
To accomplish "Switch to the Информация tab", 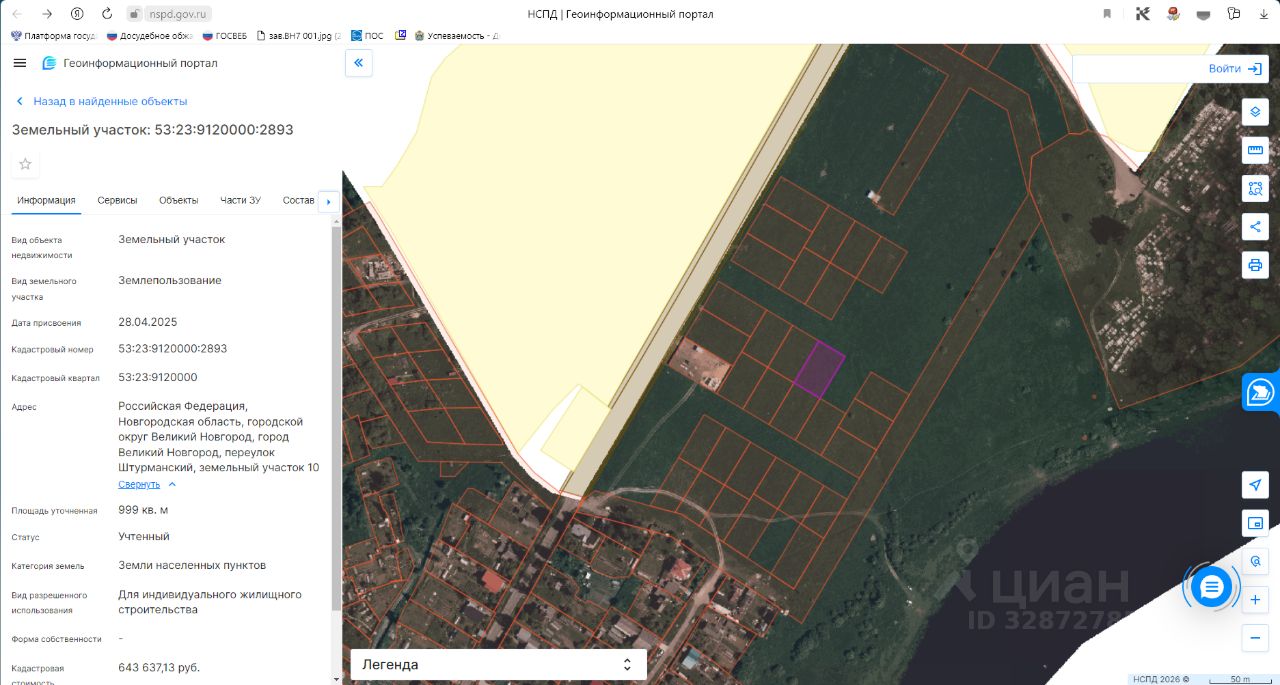I will click(46, 200).
